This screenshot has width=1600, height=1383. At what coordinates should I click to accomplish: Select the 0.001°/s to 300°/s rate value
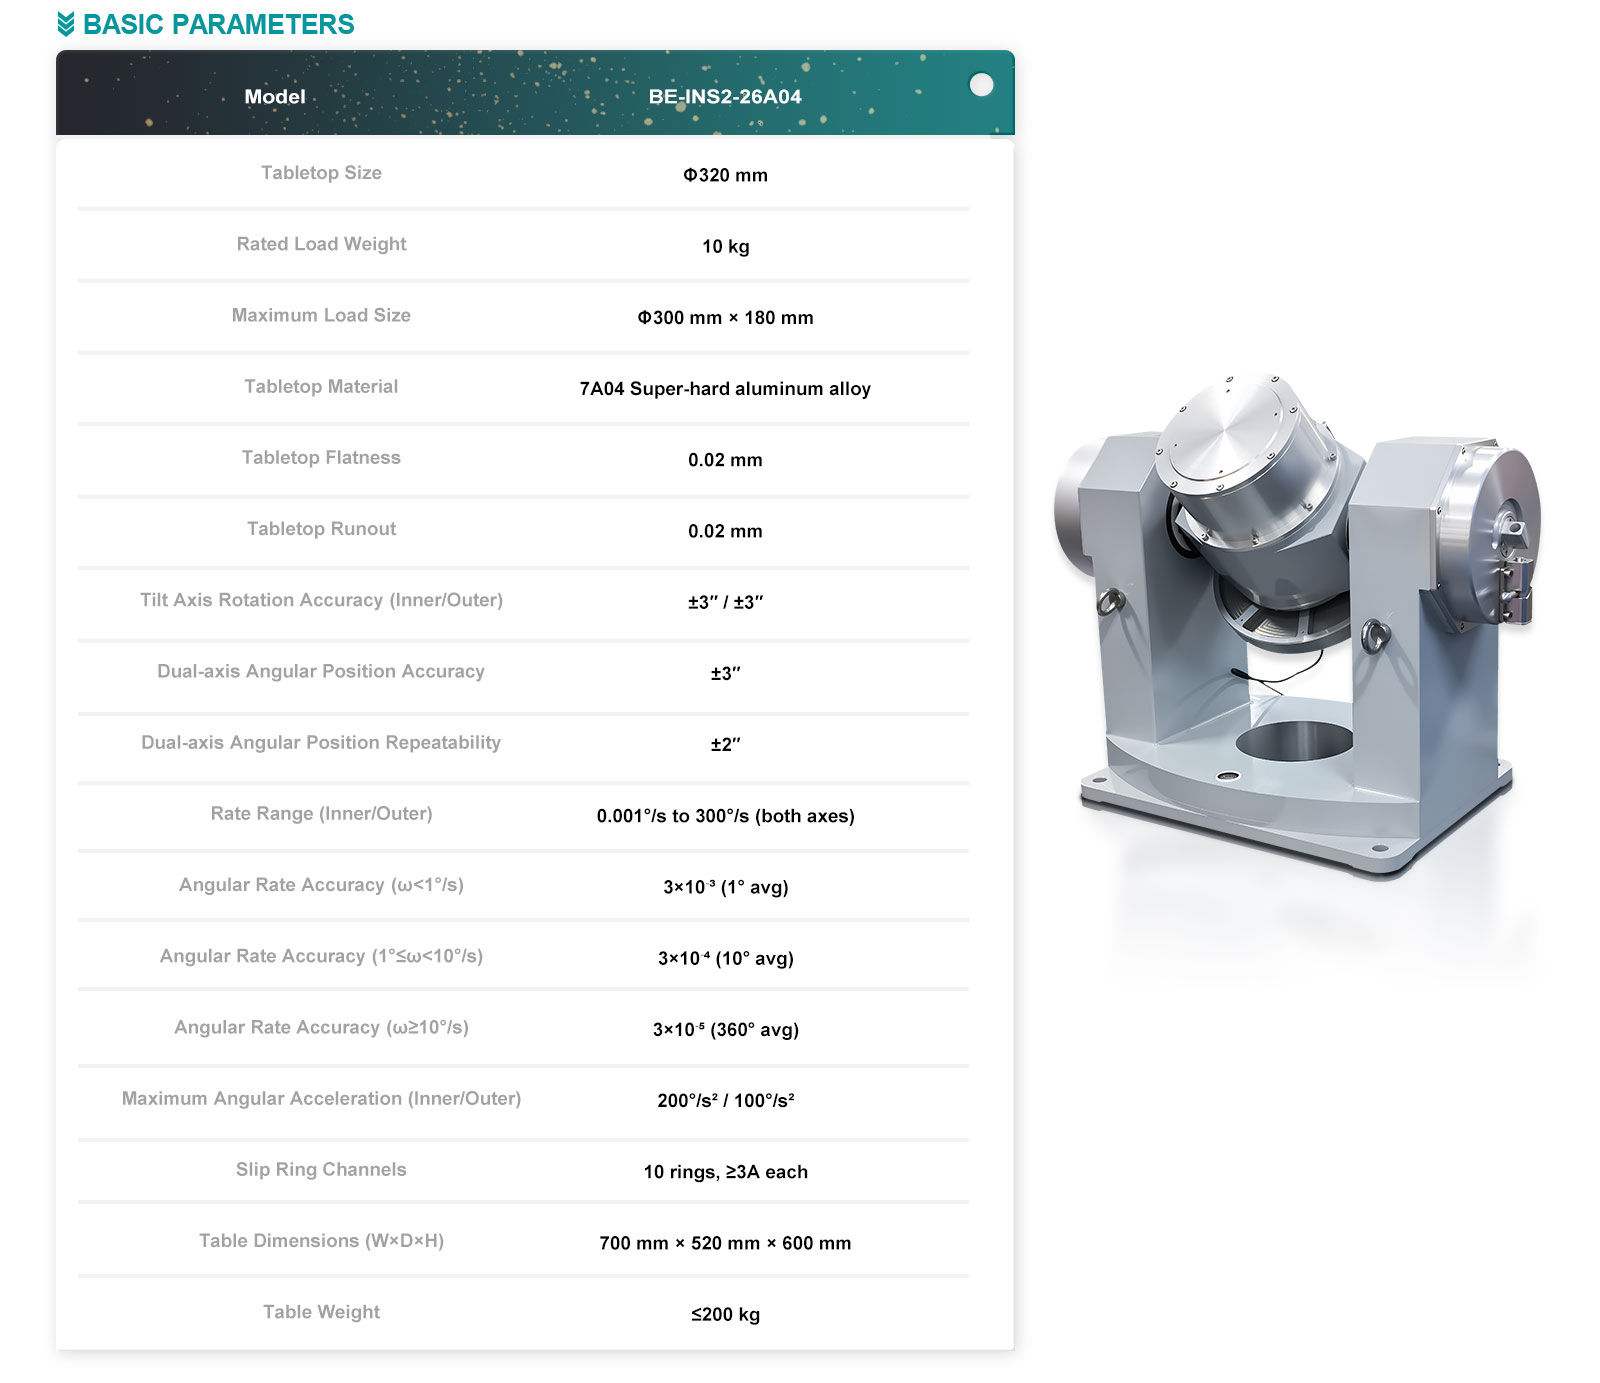click(x=725, y=816)
